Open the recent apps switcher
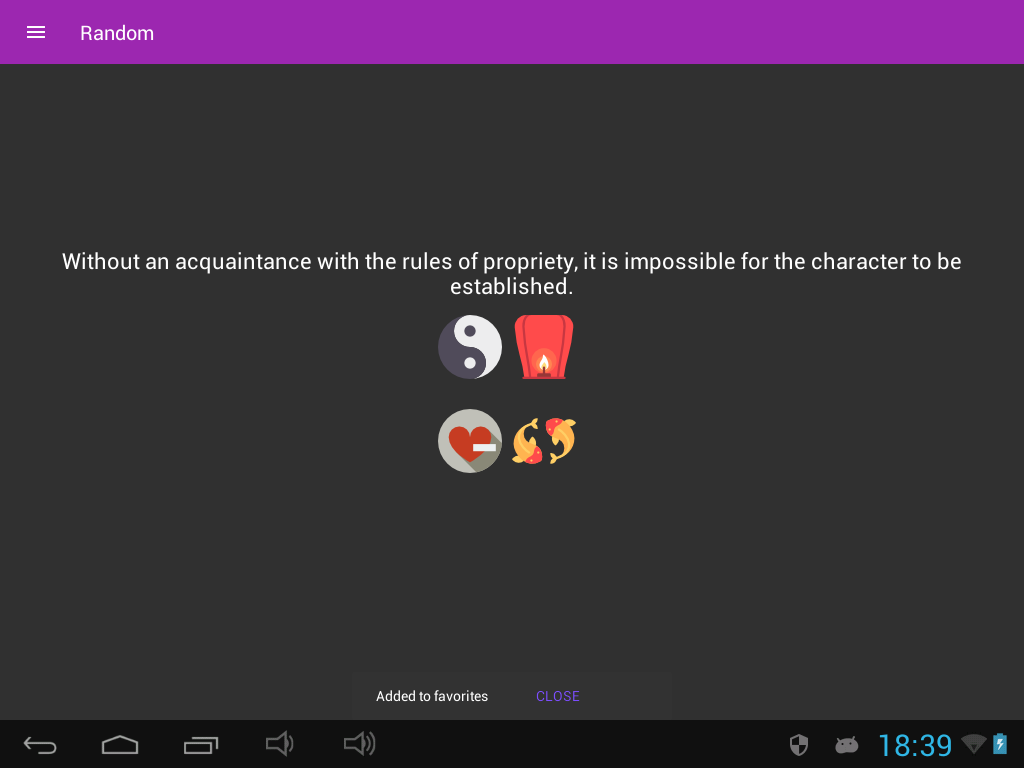The image size is (1024, 768). (x=200, y=744)
